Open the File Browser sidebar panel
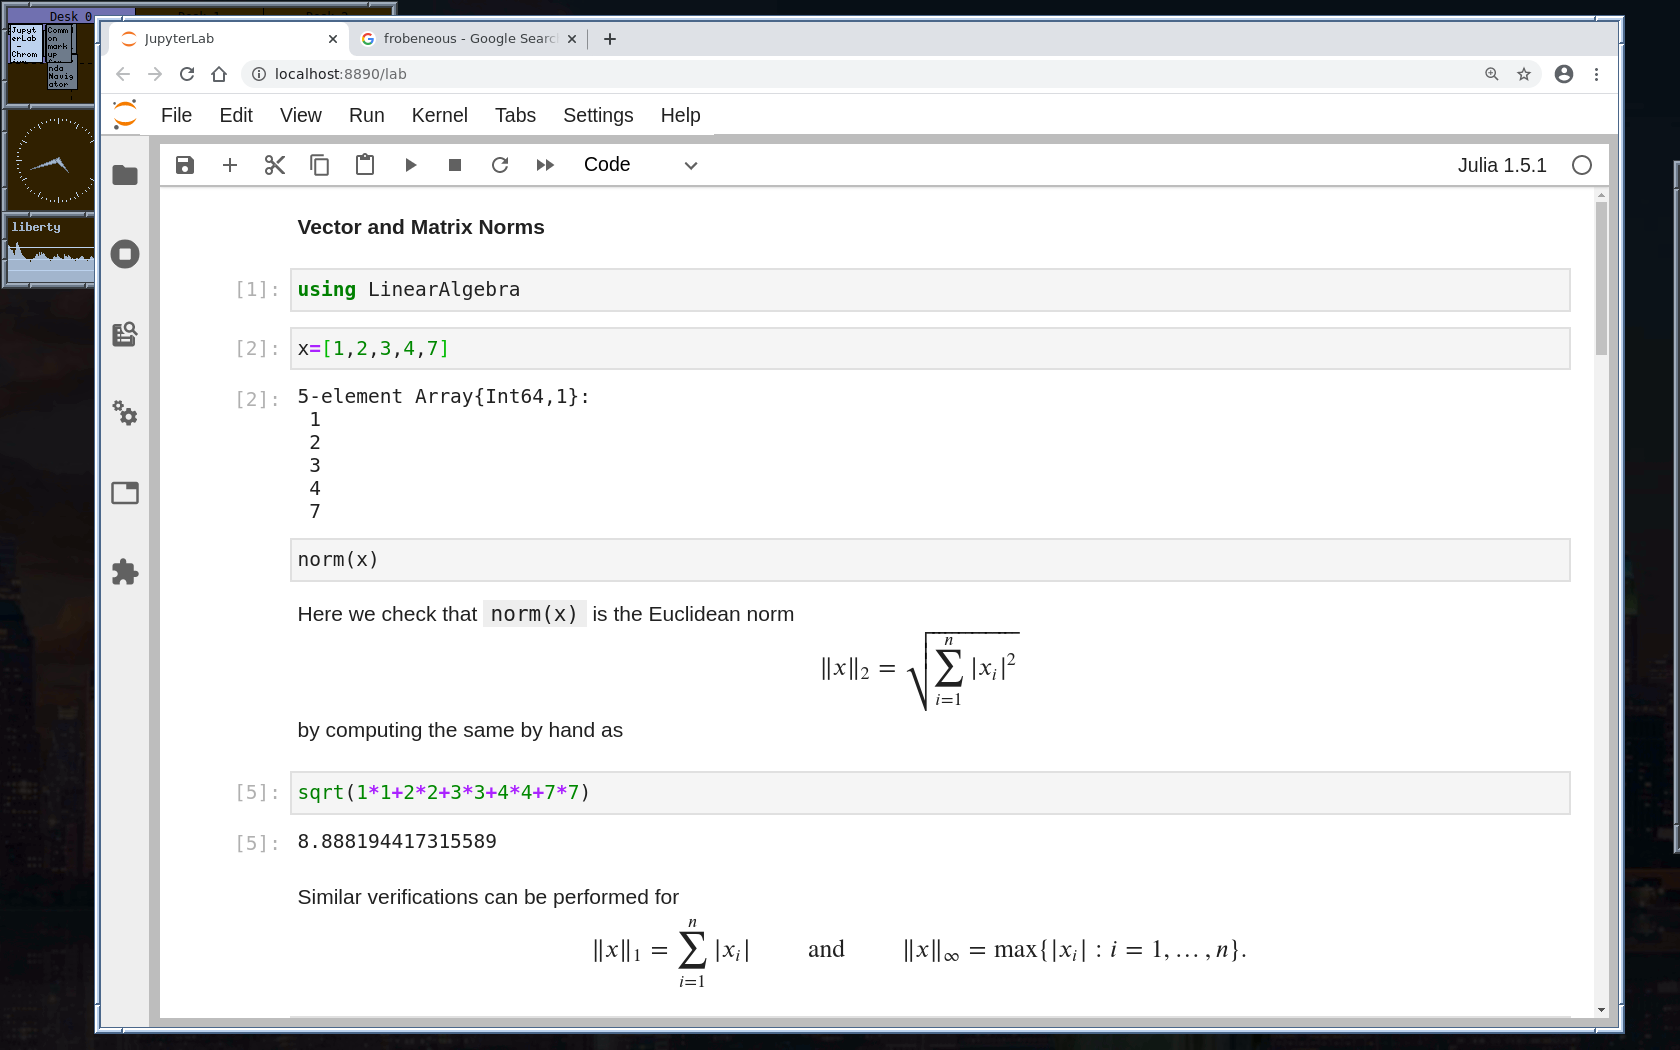 click(x=125, y=175)
